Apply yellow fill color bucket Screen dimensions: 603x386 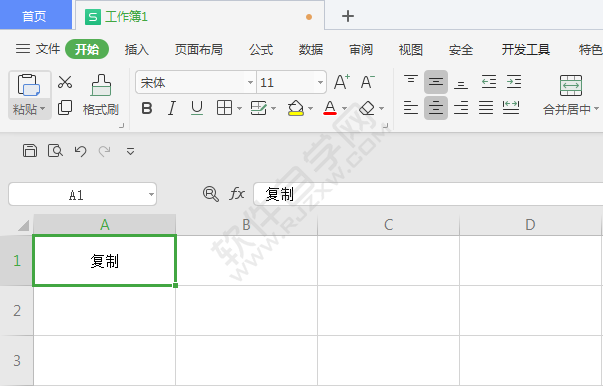(x=296, y=108)
